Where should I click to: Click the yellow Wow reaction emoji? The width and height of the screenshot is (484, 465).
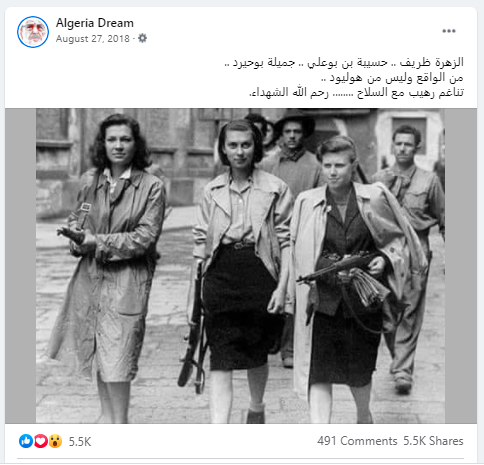[55, 441]
